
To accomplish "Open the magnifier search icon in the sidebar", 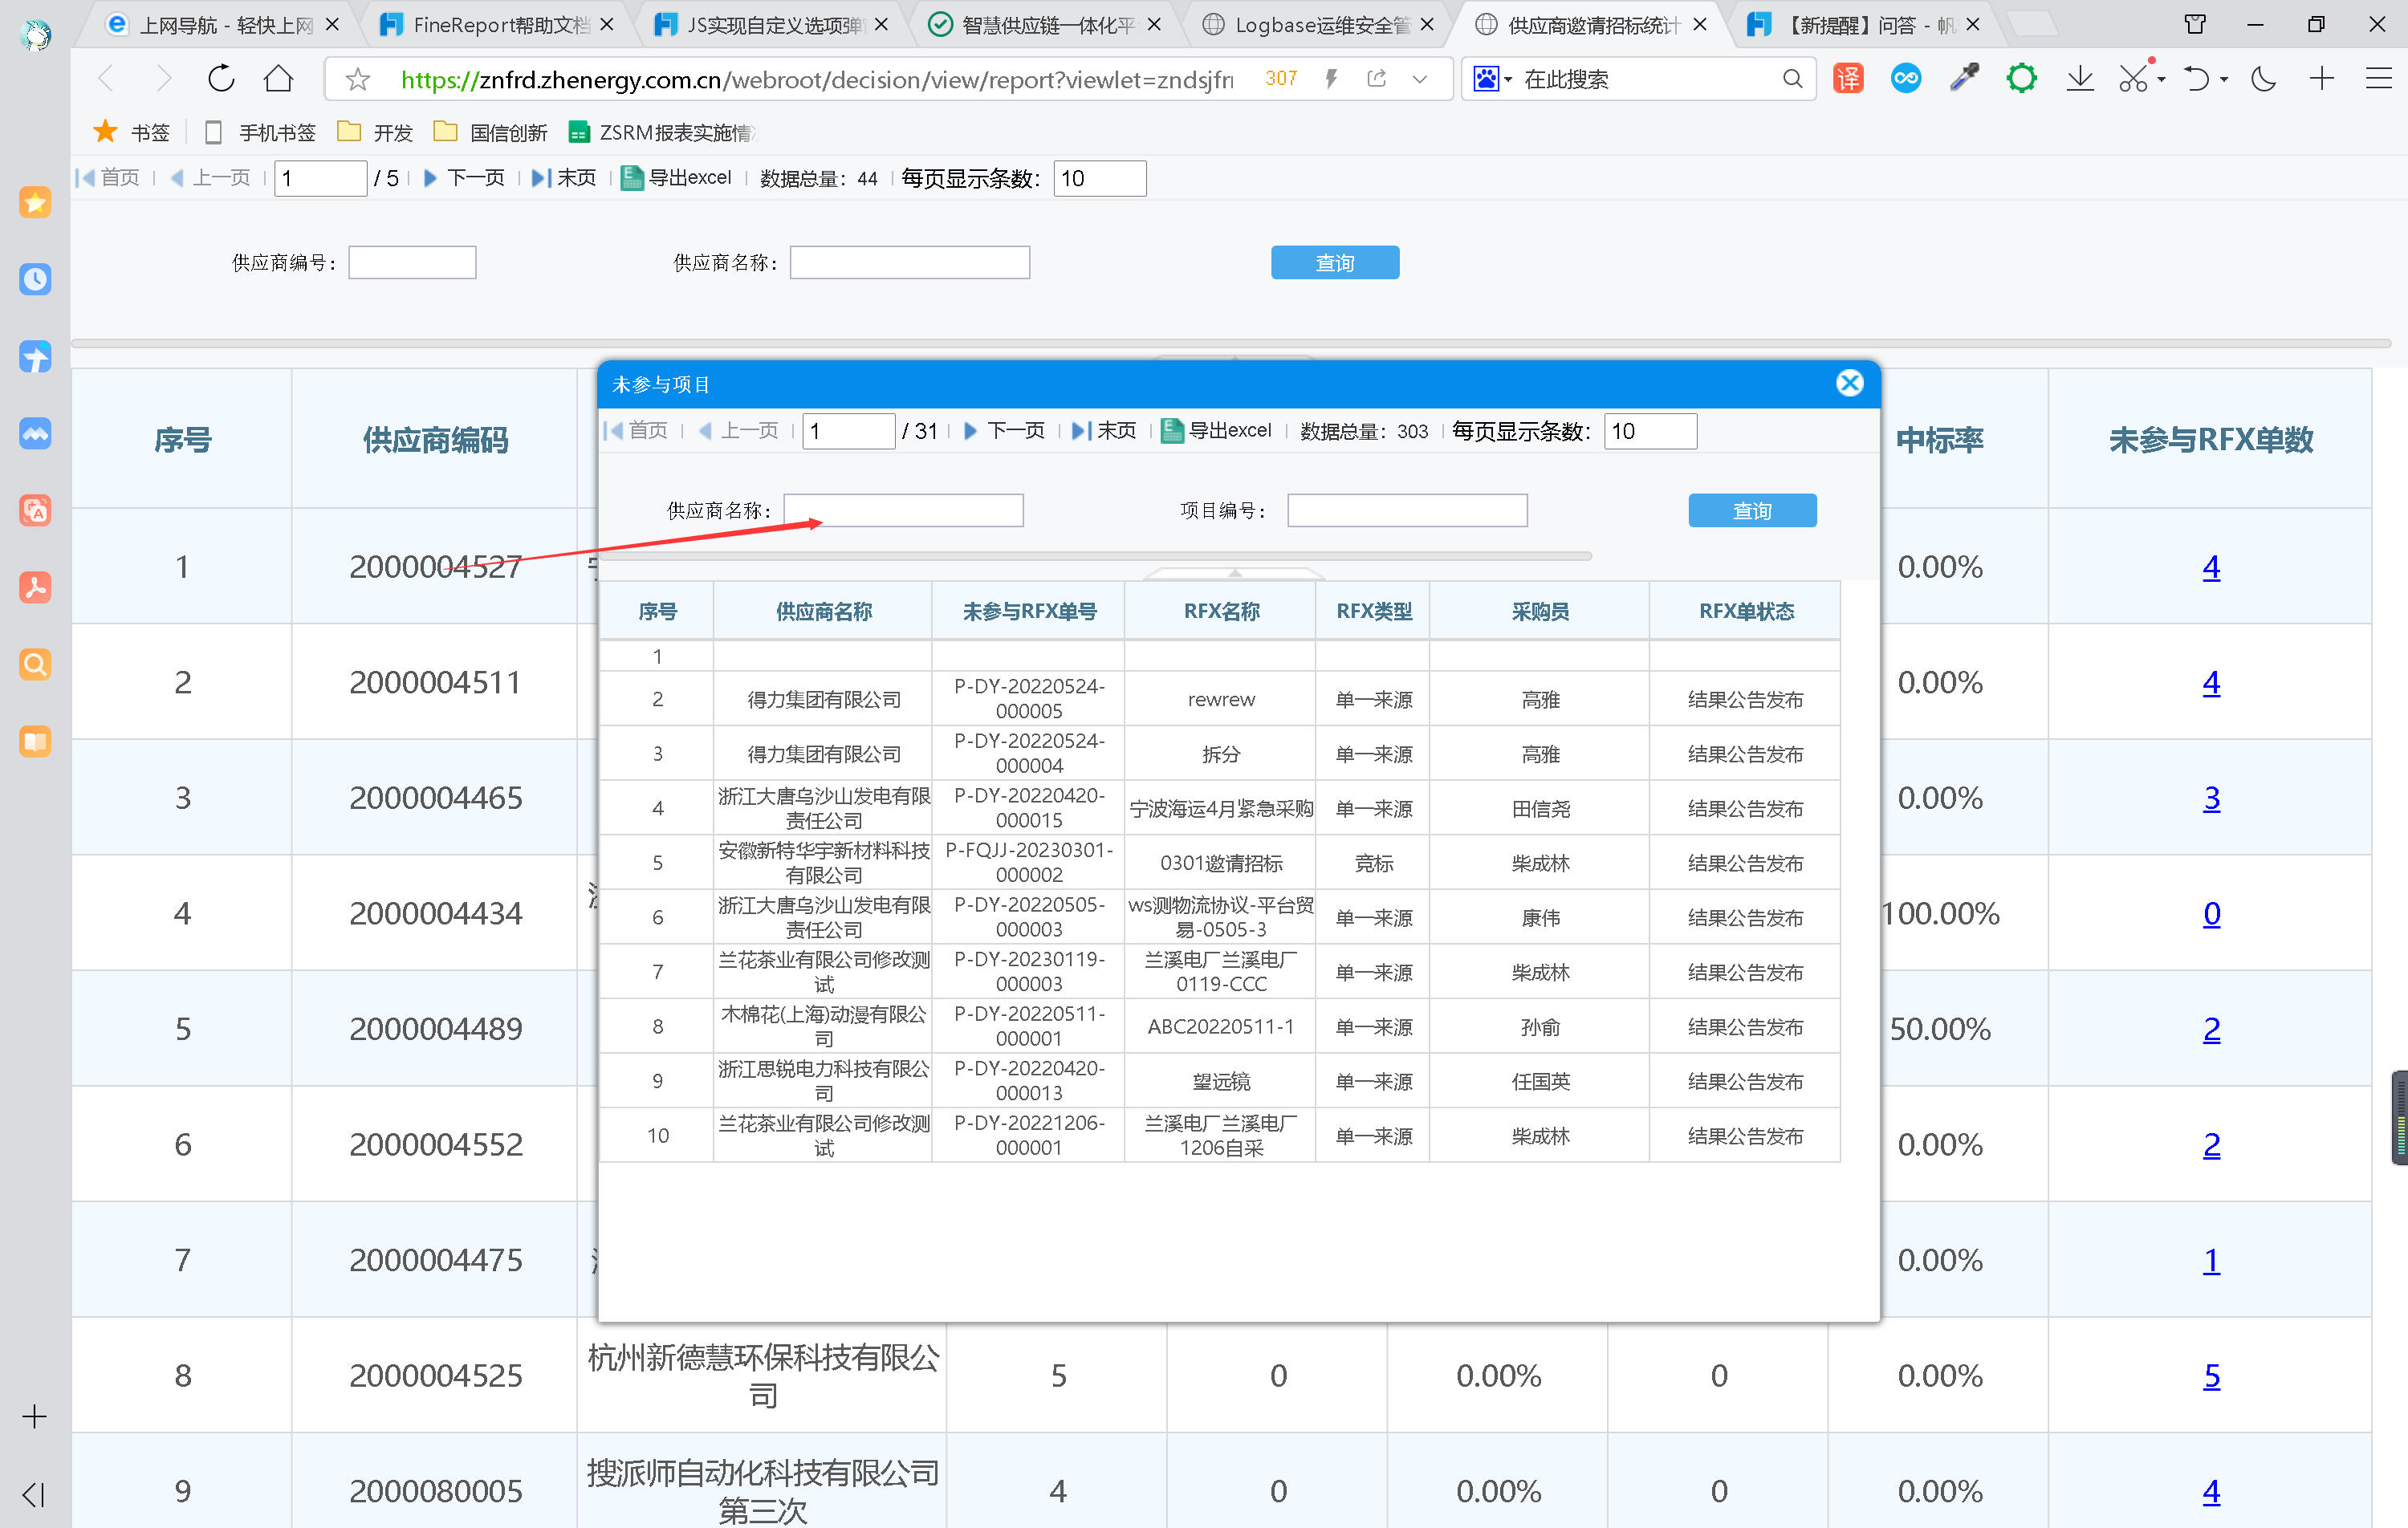I will pyautogui.click(x=35, y=664).
